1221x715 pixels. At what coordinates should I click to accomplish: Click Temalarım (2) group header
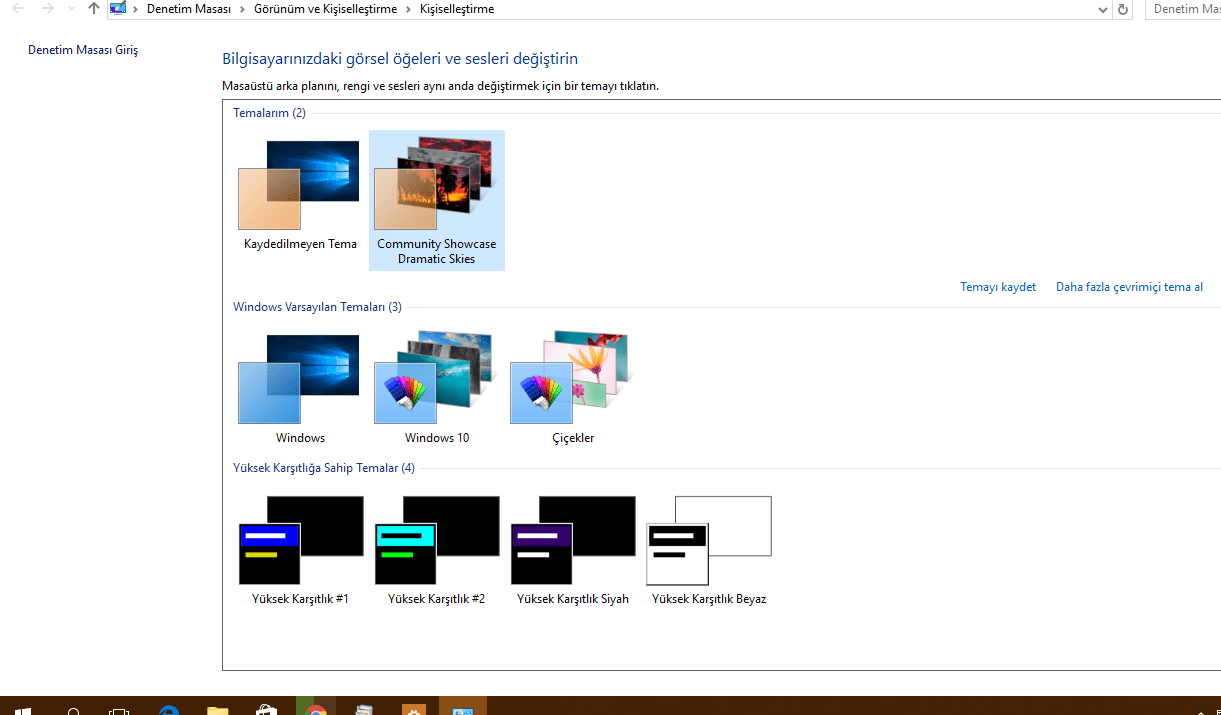pyautogui.click(x=269, y=113)
